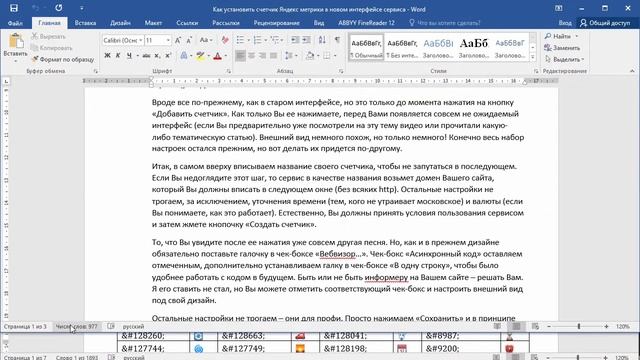Justify text in paragraph group
Image resolution: width=640 pixels, height=360 pixels.
pos(273,56)
